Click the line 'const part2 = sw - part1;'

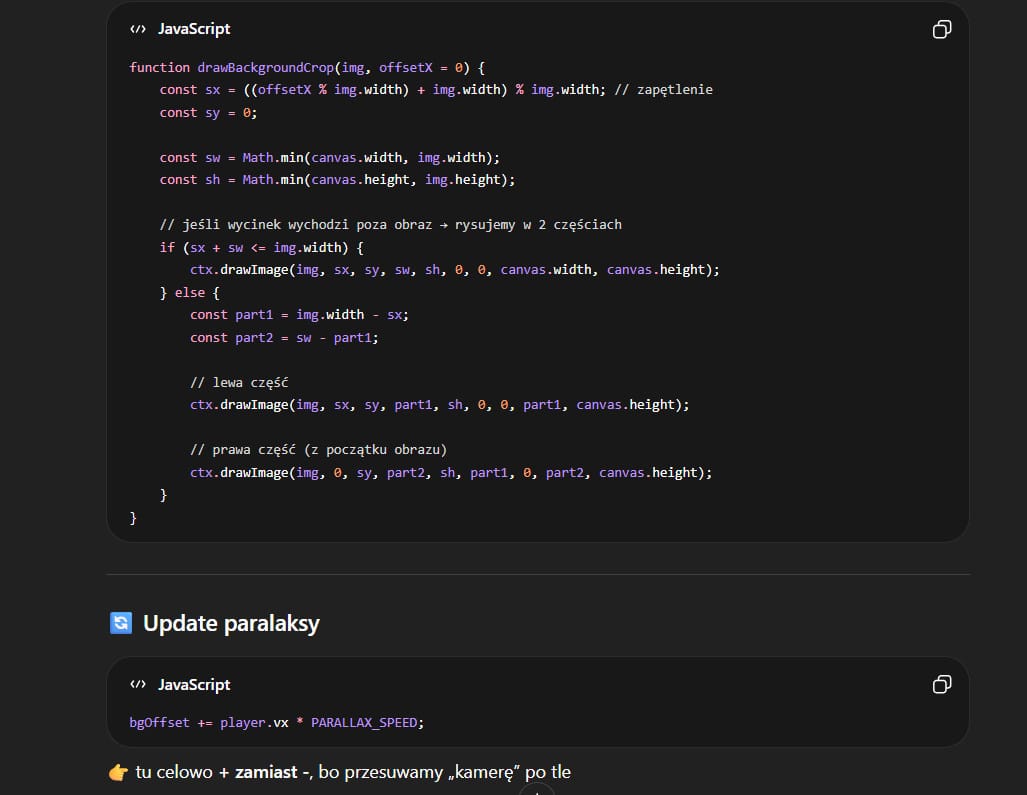pyautogui.click(x=284, y=338)
